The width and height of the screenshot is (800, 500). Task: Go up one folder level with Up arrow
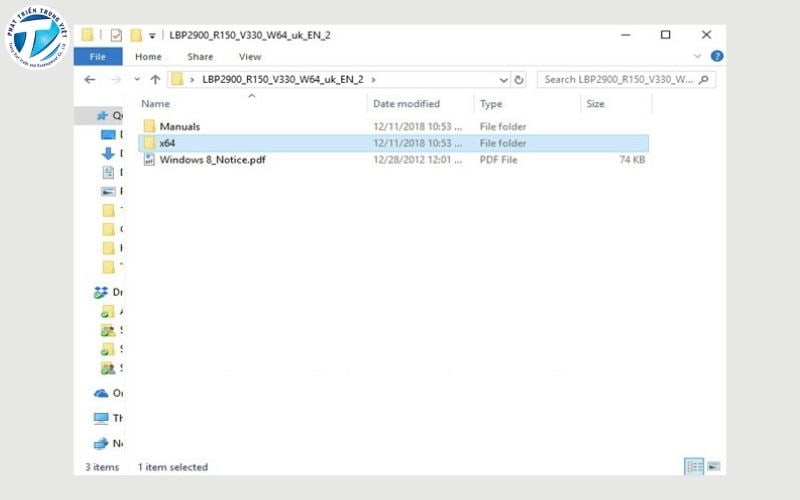(x=155, y=79)
